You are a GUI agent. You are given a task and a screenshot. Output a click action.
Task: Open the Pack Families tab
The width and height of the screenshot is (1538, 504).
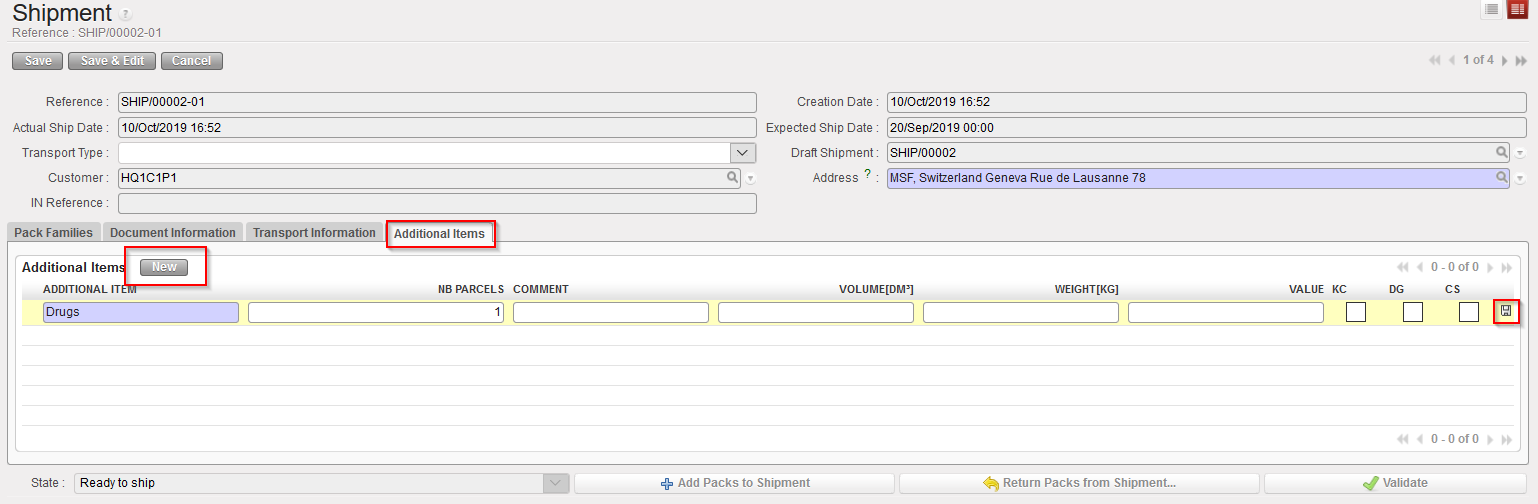pos(54,233)
